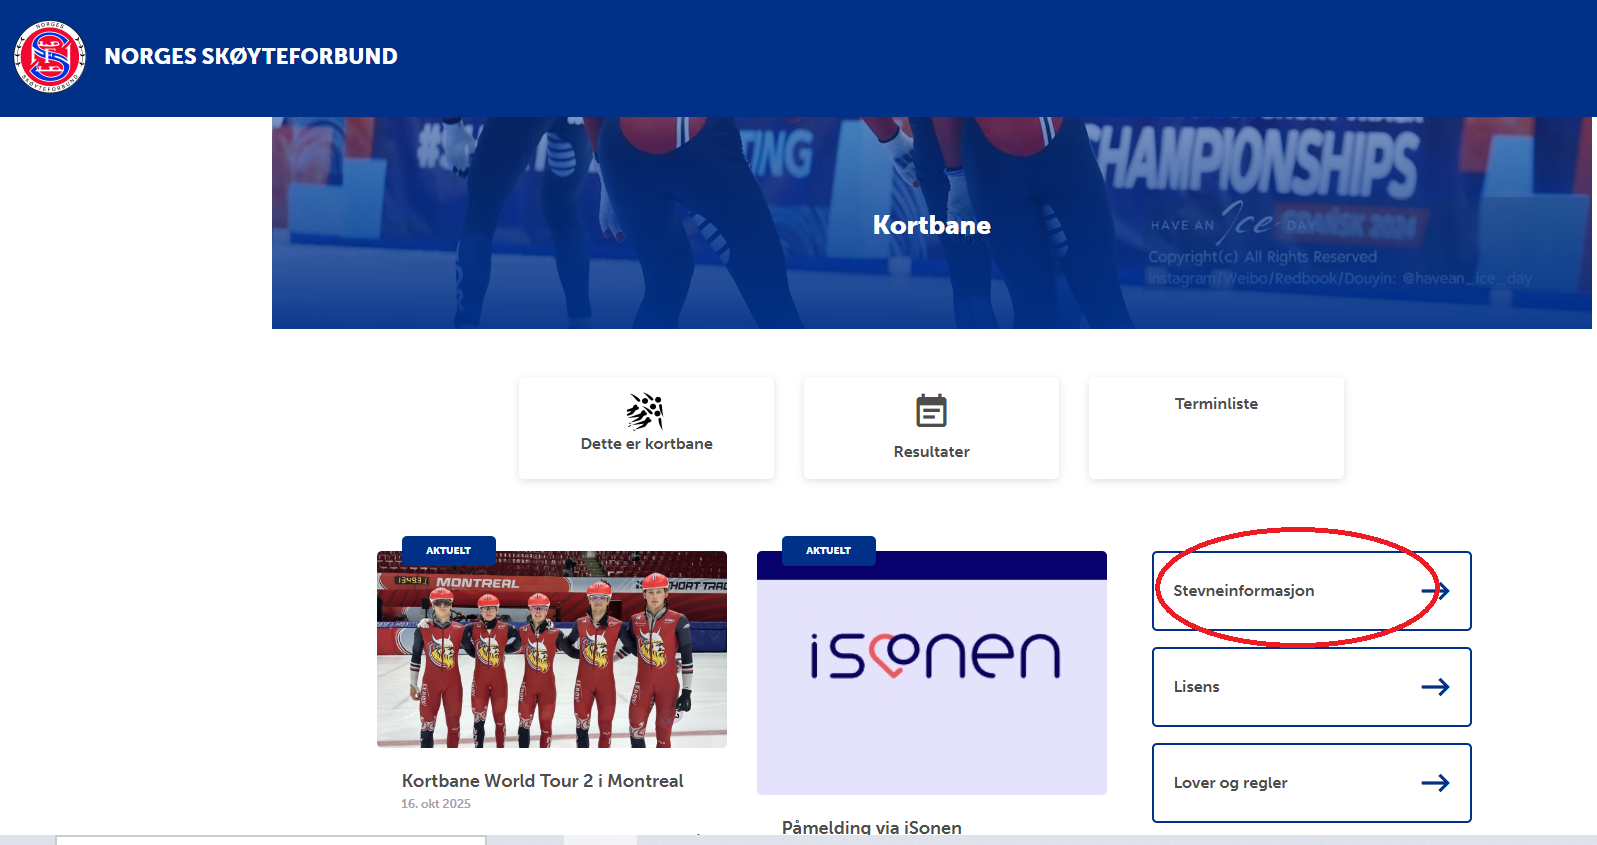
Task: Click the arrow icon next to Lover og regler
Action: (1435, 783)
